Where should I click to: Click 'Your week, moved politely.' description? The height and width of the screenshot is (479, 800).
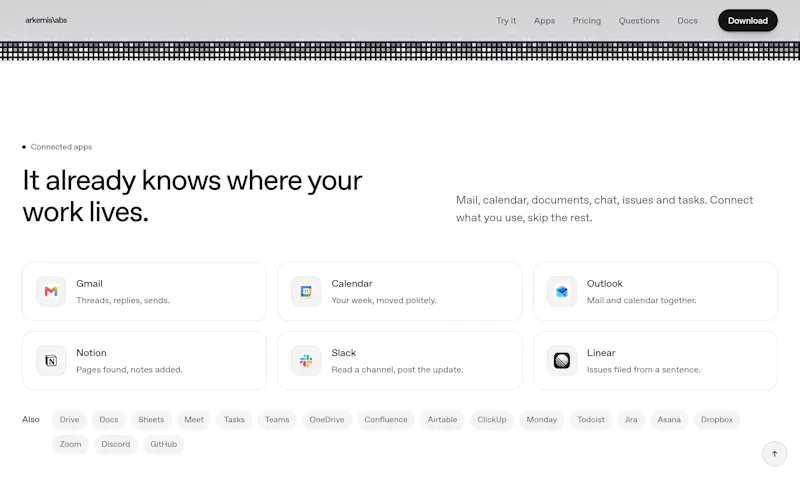click(384, 300)
